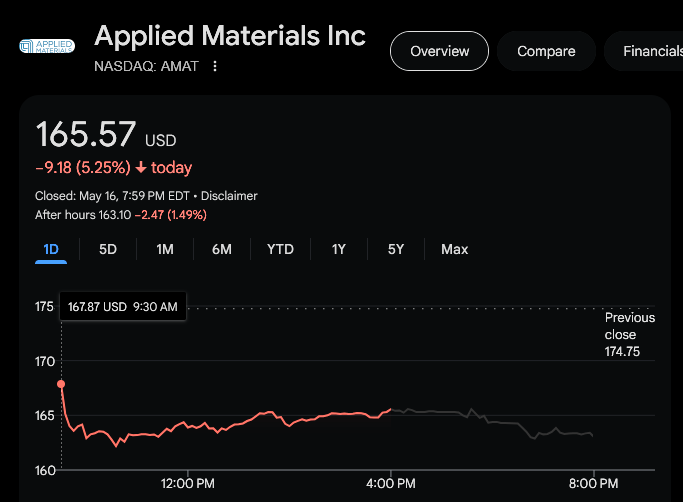
Task: Click the 165.57 price value
Action: pos(85,134)
